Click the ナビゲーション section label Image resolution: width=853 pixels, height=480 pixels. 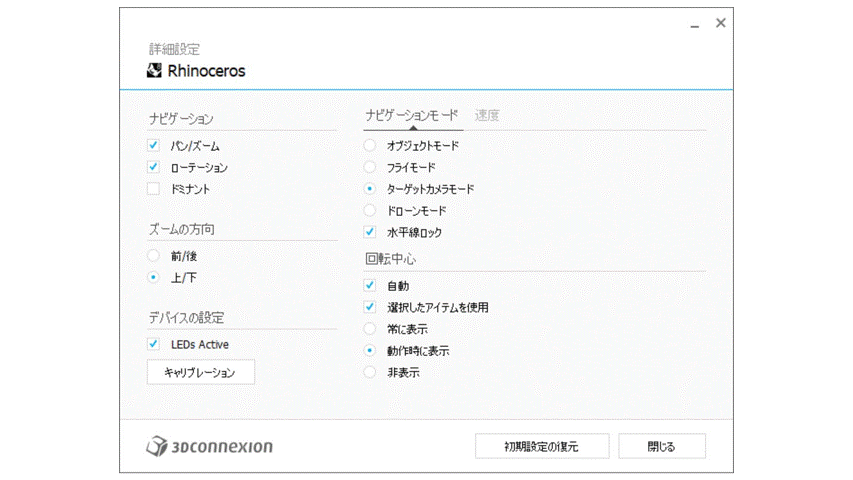point(181,119)
